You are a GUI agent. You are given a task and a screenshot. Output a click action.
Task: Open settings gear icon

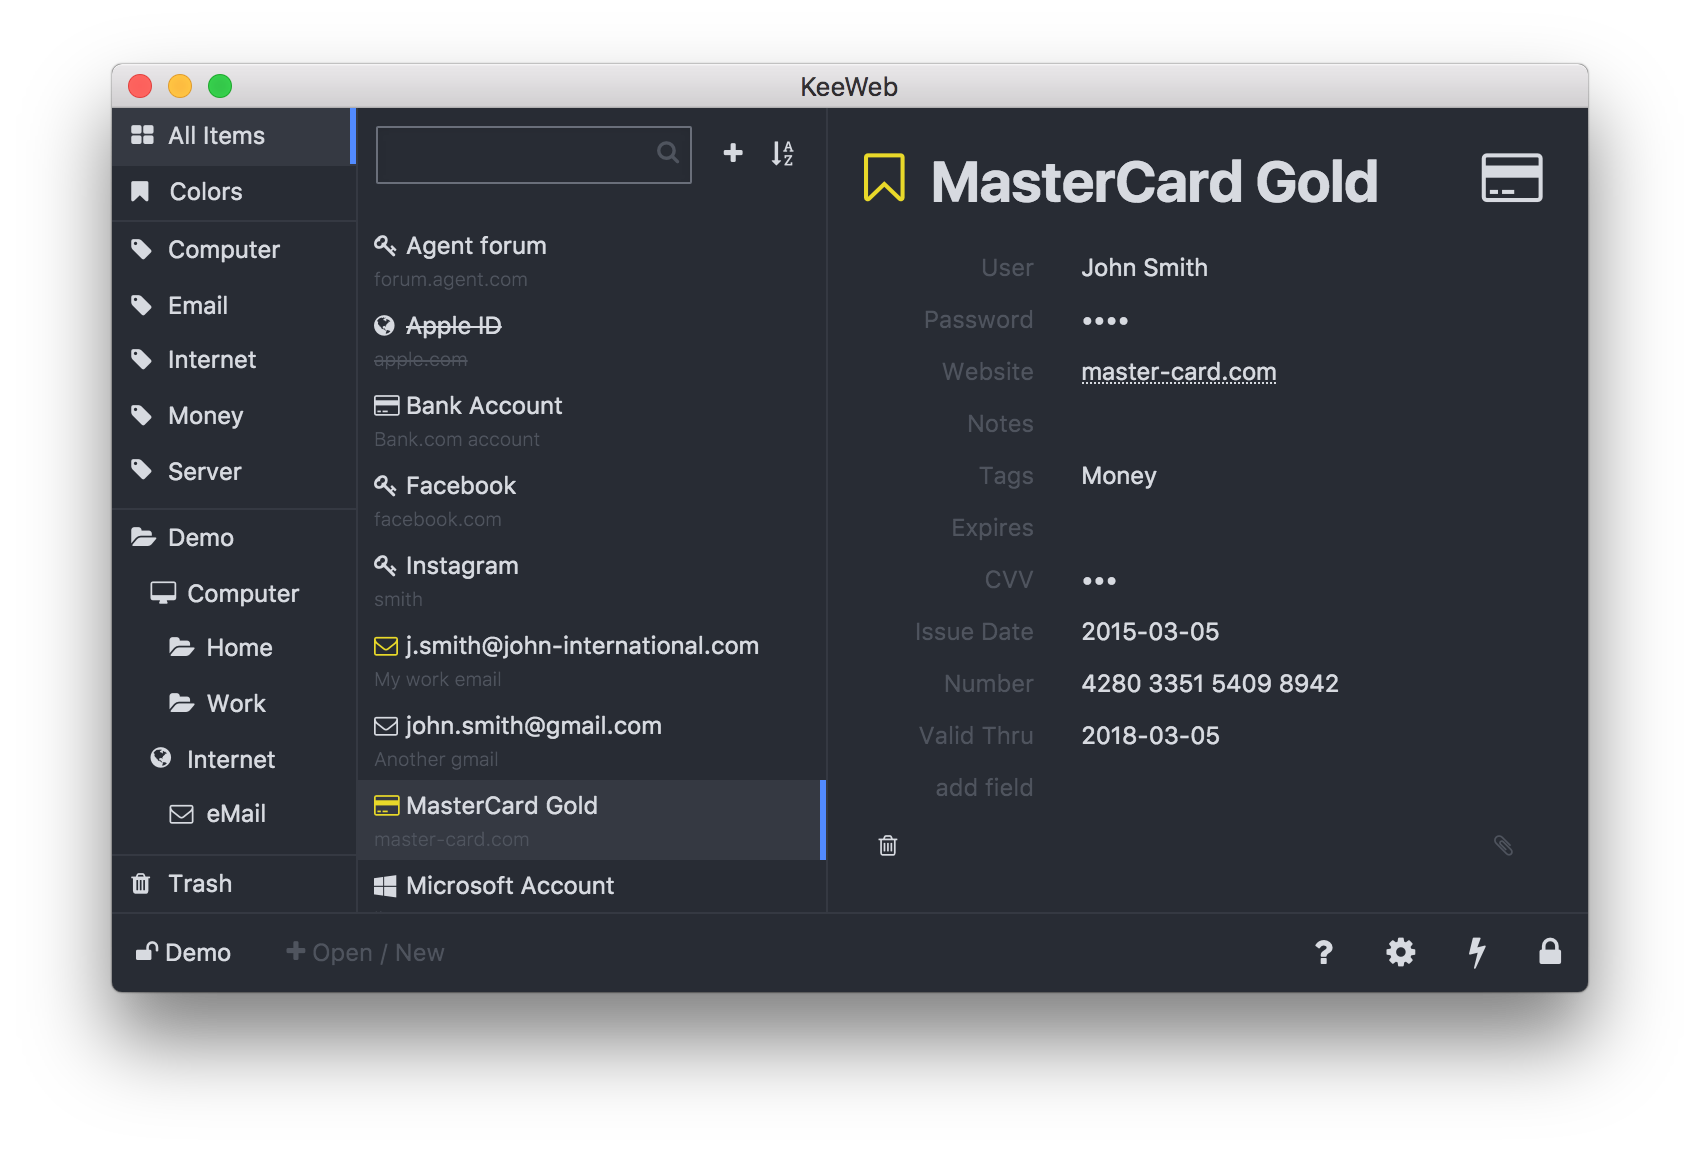[x=1400, y=952]
